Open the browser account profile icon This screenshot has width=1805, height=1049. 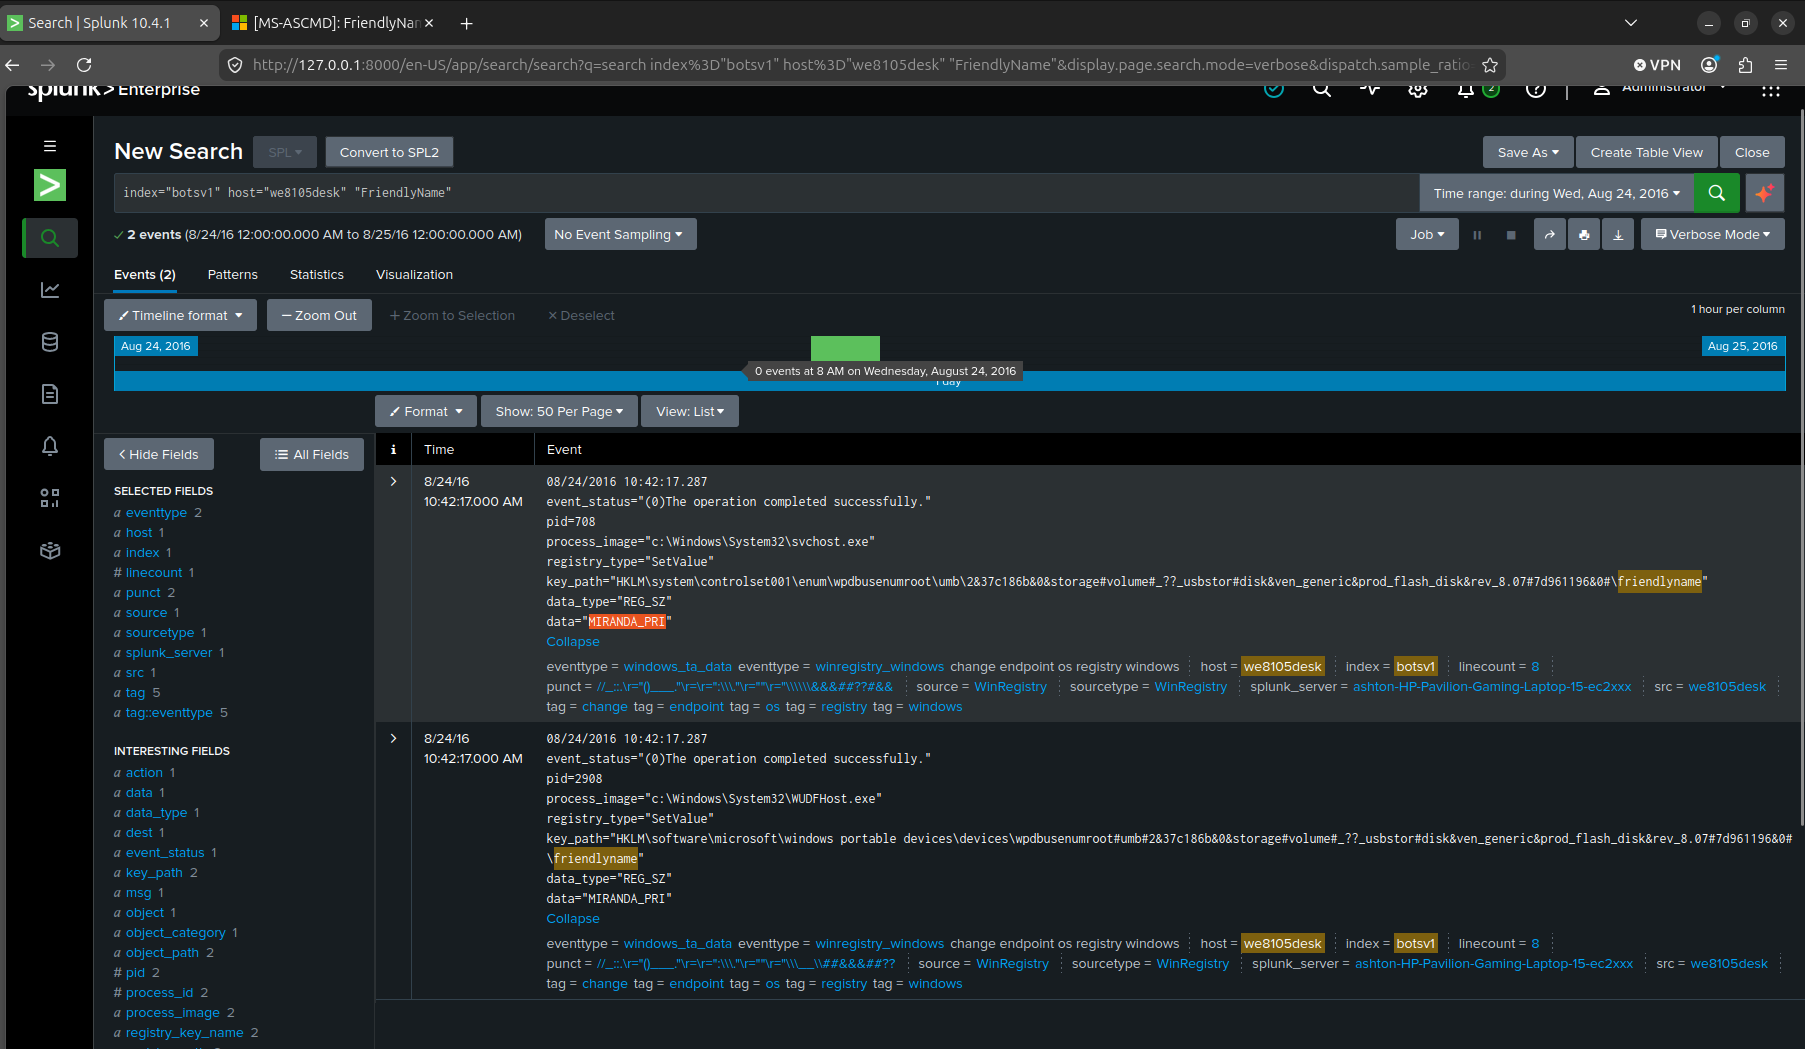click(x=1709, y=65)
